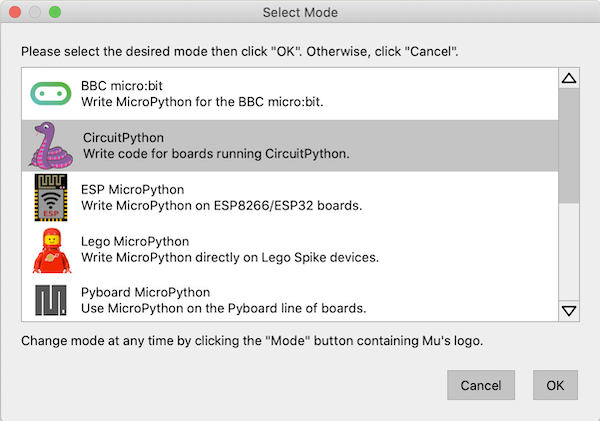This screenshot has width=600, height=421.
Task: Click the scroll up arrow of mode list
Action: 569,78
